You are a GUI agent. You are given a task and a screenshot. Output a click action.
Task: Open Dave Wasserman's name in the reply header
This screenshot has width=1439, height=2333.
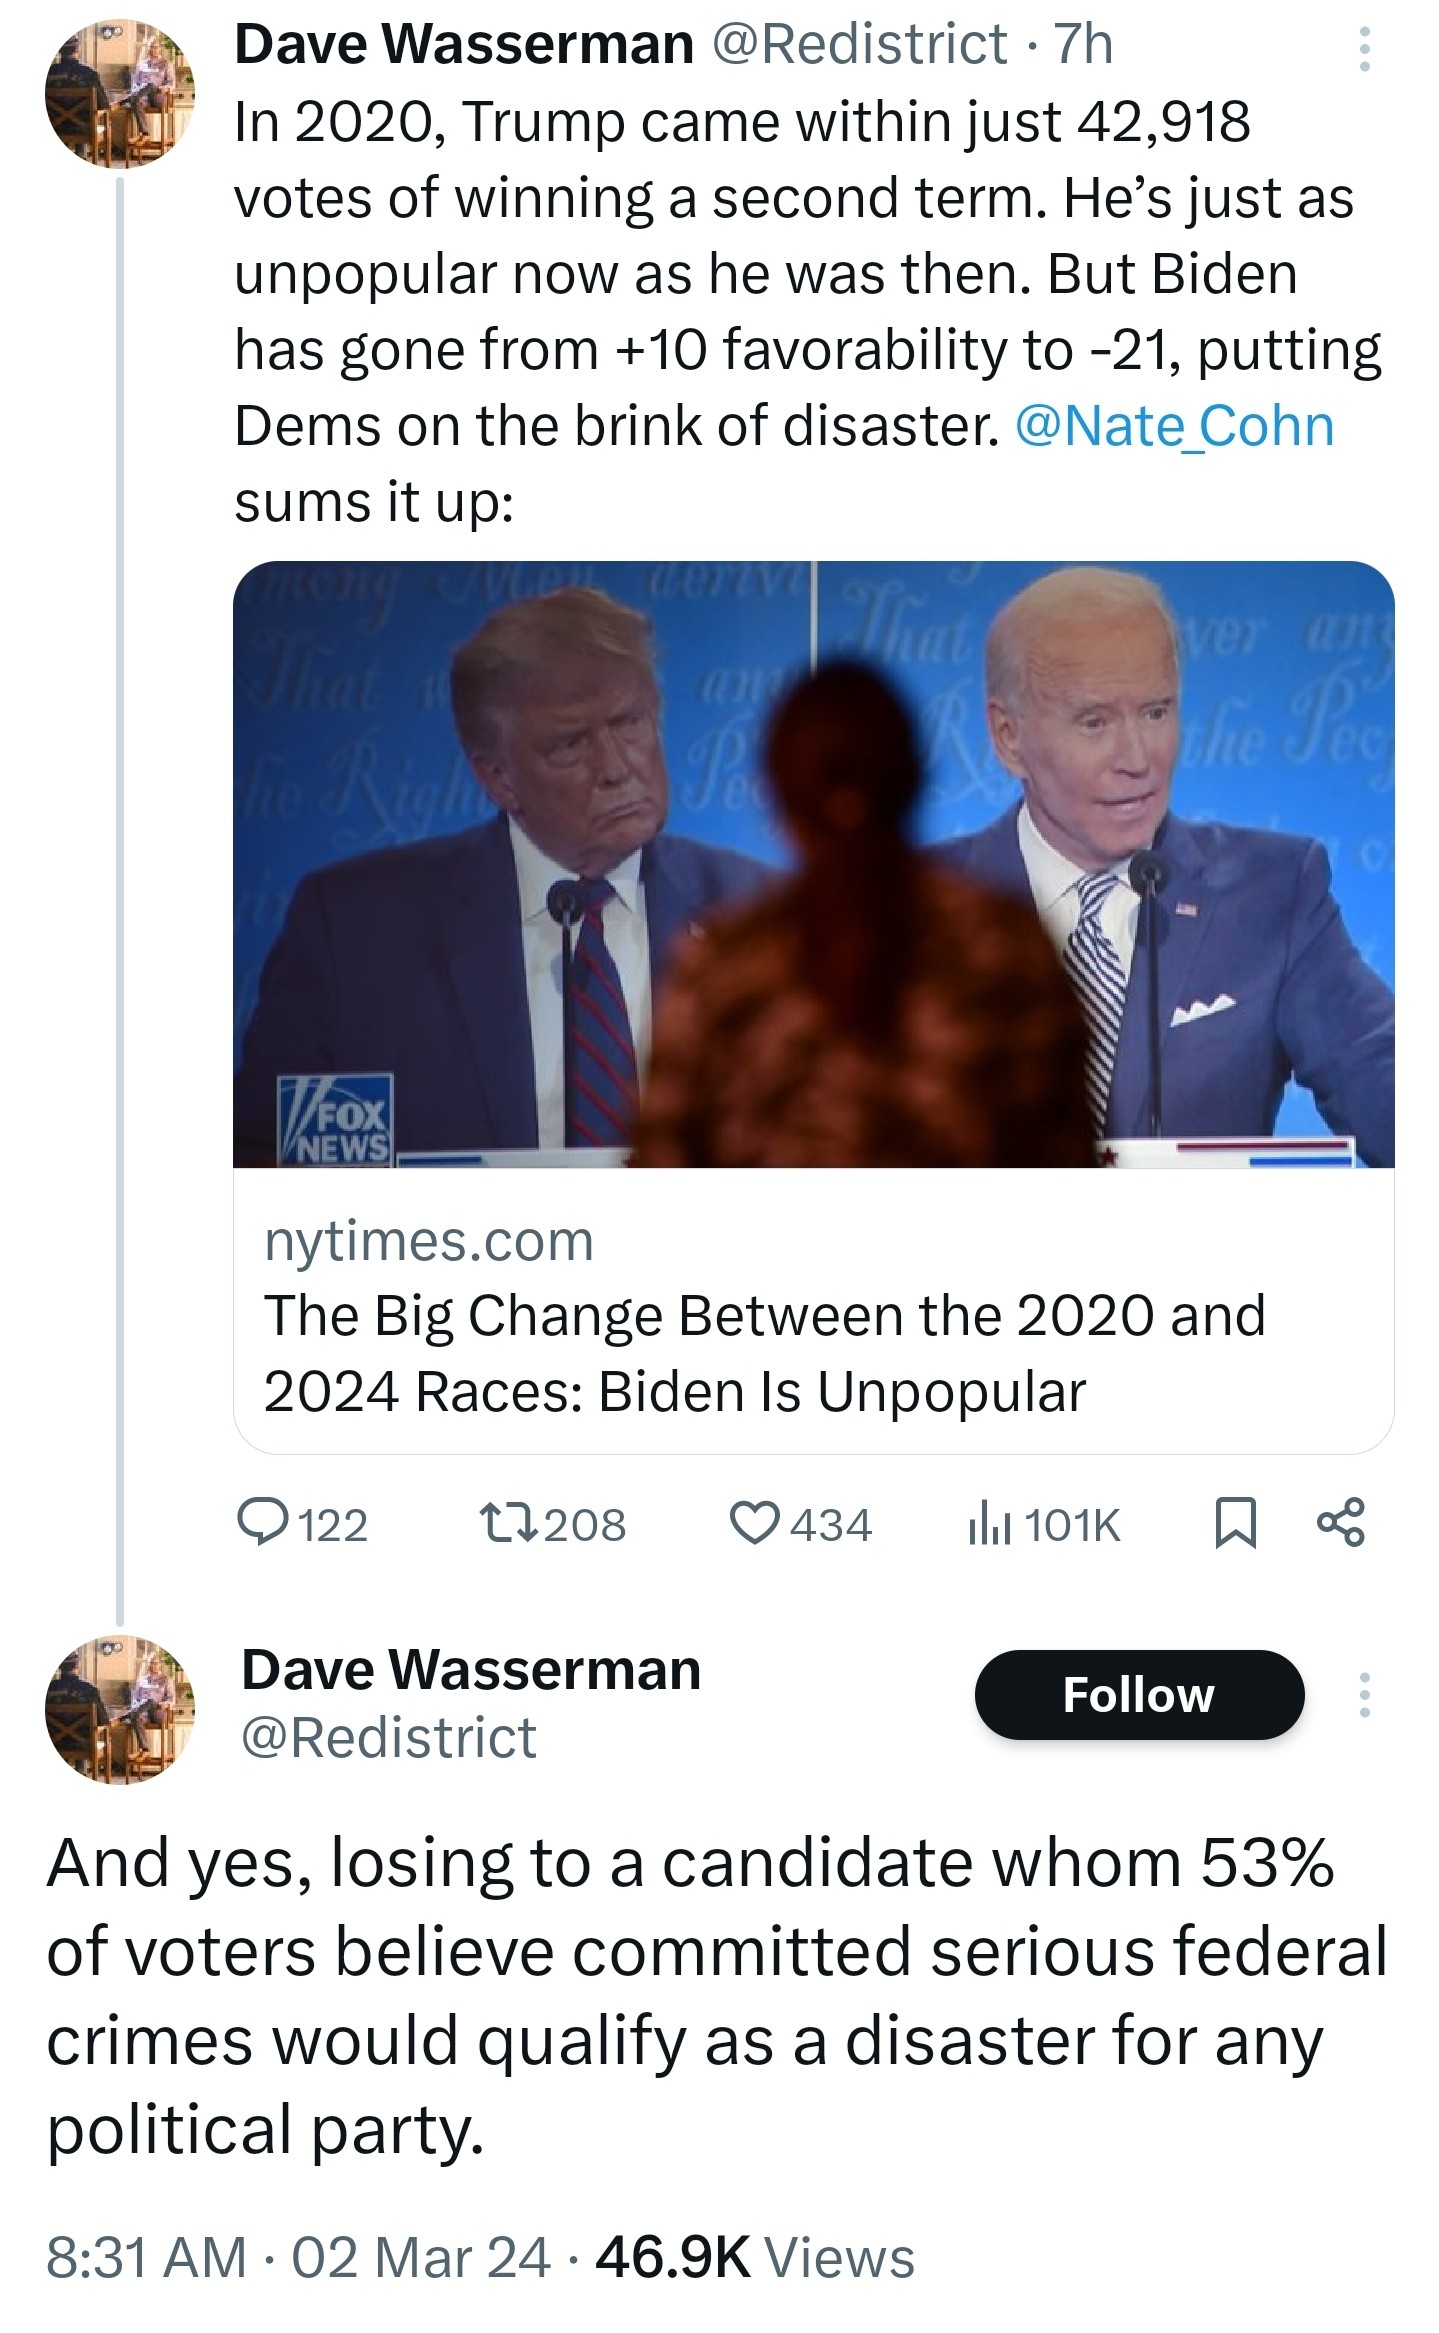coord(471,1670)
